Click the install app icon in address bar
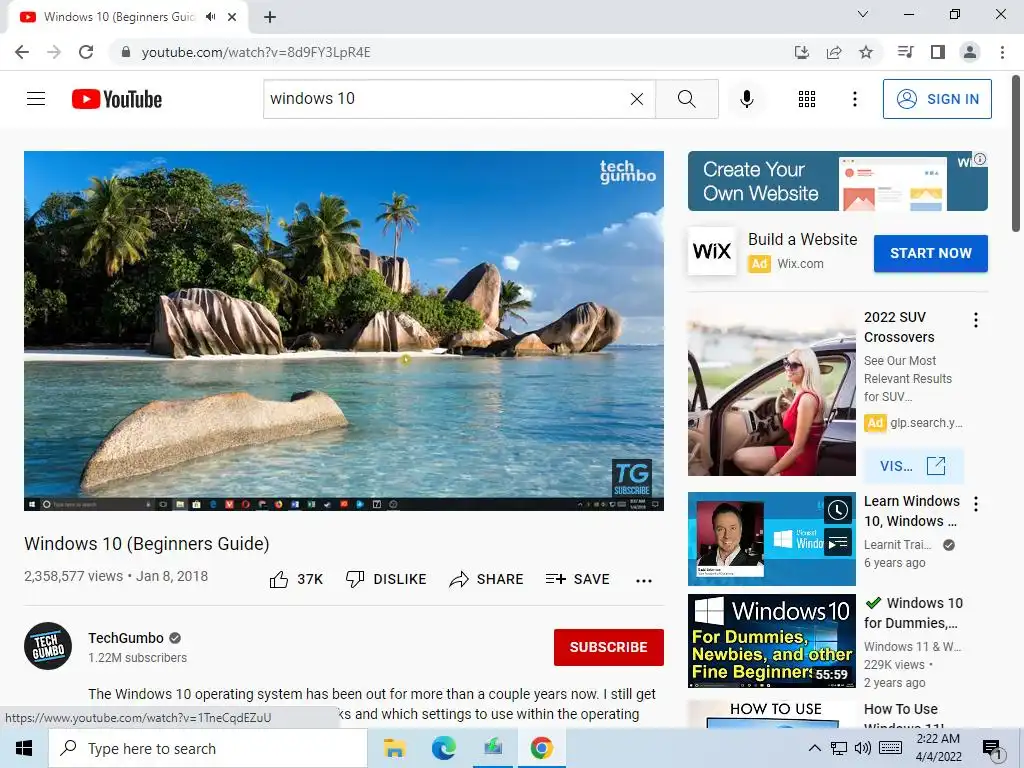The height and width of the screenshot is (768, 1024). [801, 52]
